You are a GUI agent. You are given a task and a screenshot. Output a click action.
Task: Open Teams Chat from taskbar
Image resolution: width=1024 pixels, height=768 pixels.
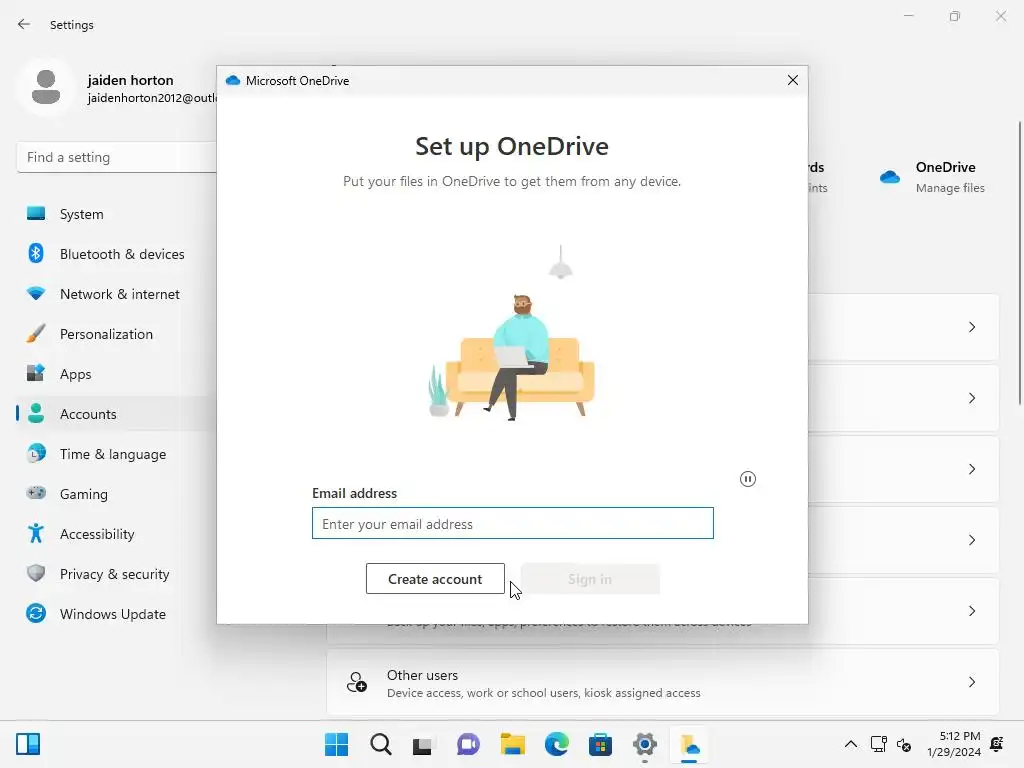468,744
